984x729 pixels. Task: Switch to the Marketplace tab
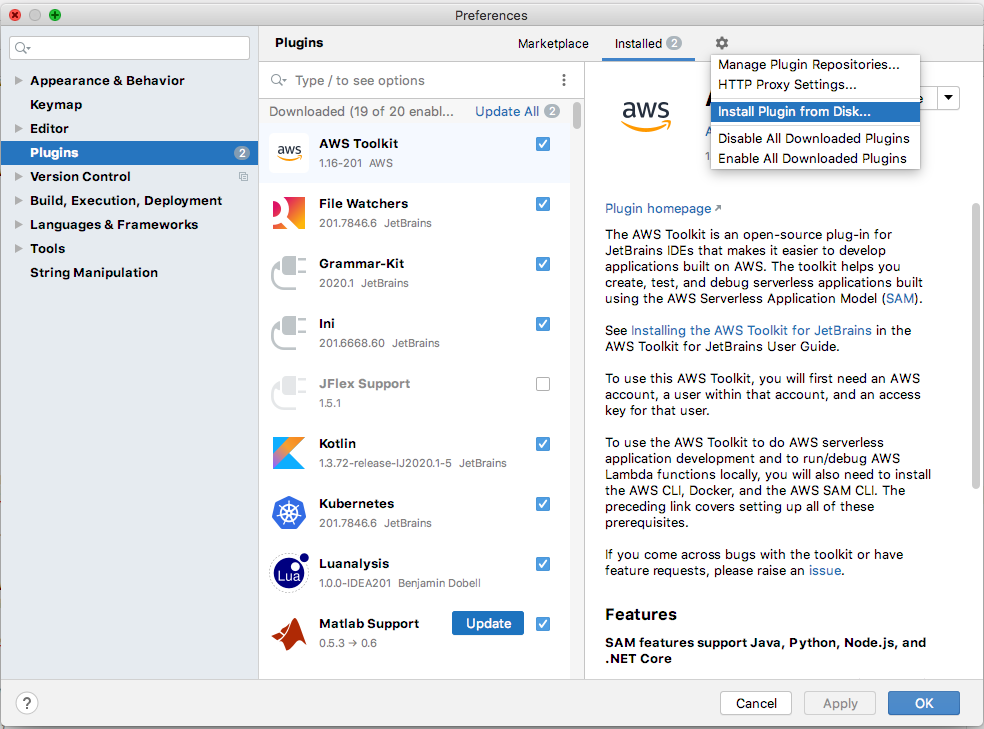tap(553, 44)
